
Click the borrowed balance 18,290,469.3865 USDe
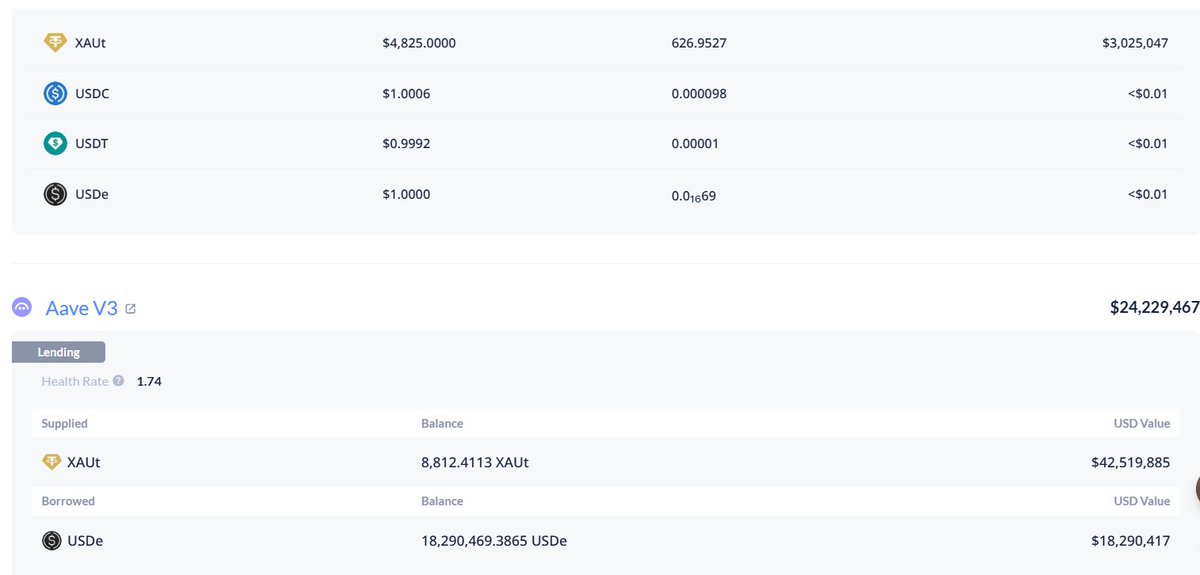pos(494,541)
